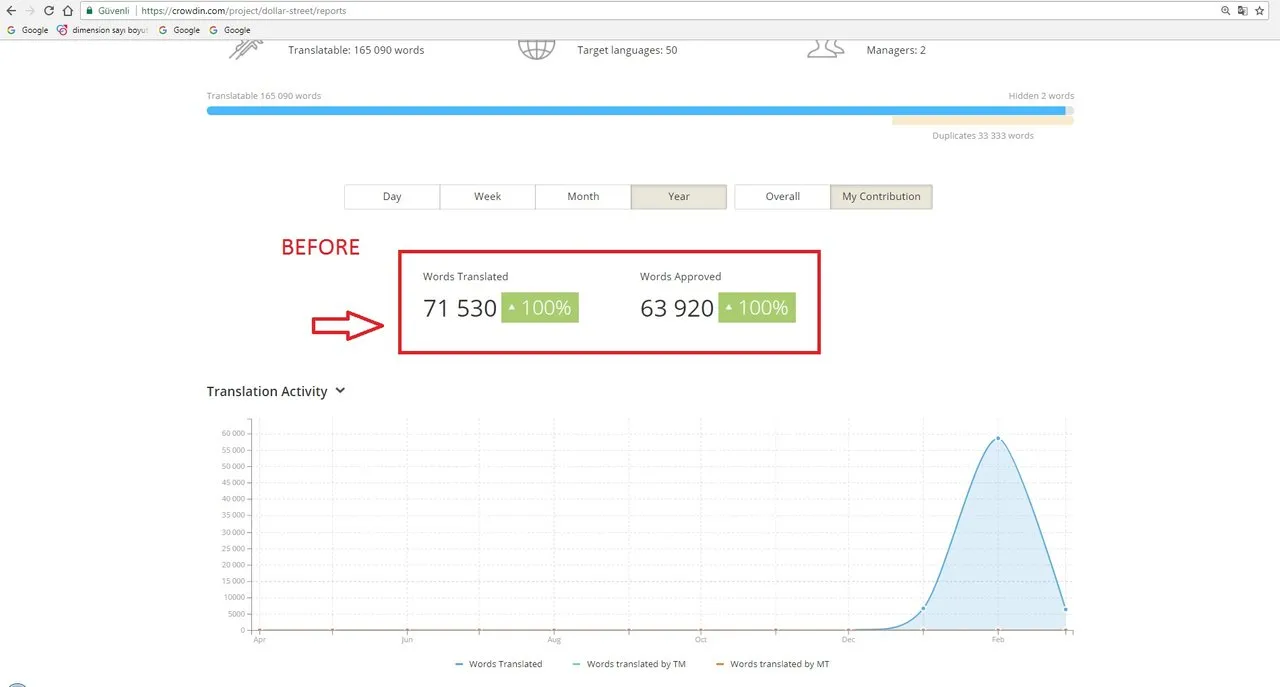This screenshot has height=687, width=1280.
Task: Open the browser home page icon
Action: 67,11
